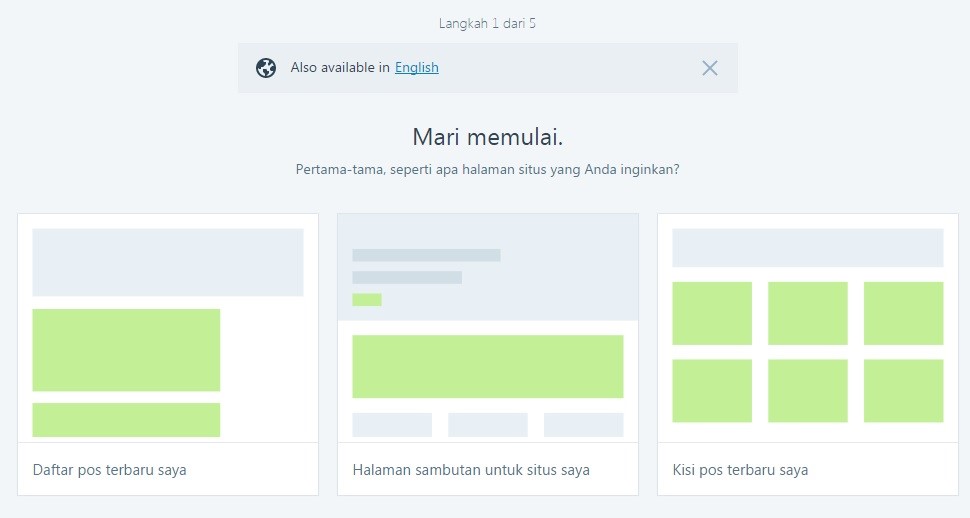Click the middle grey box under the welcome banner
The width and height of the screenshot is (970, 518).
pos(487,424)
